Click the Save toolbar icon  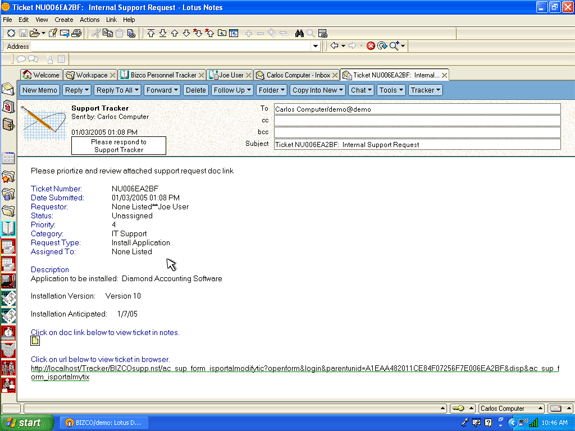(x=23, y=33)
